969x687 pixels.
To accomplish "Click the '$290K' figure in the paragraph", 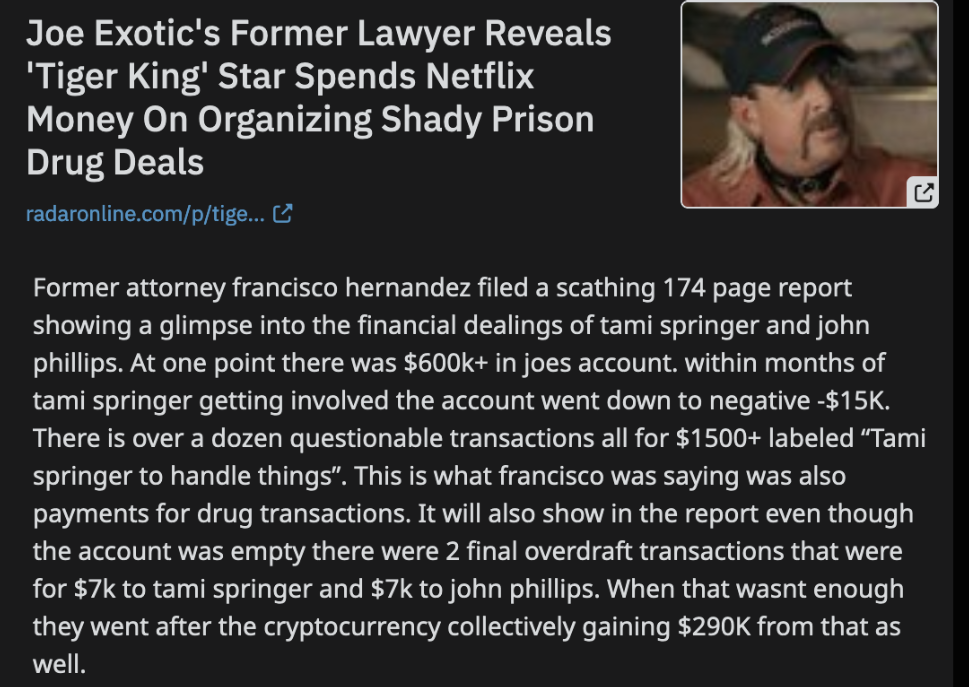I will coord(714,626).
